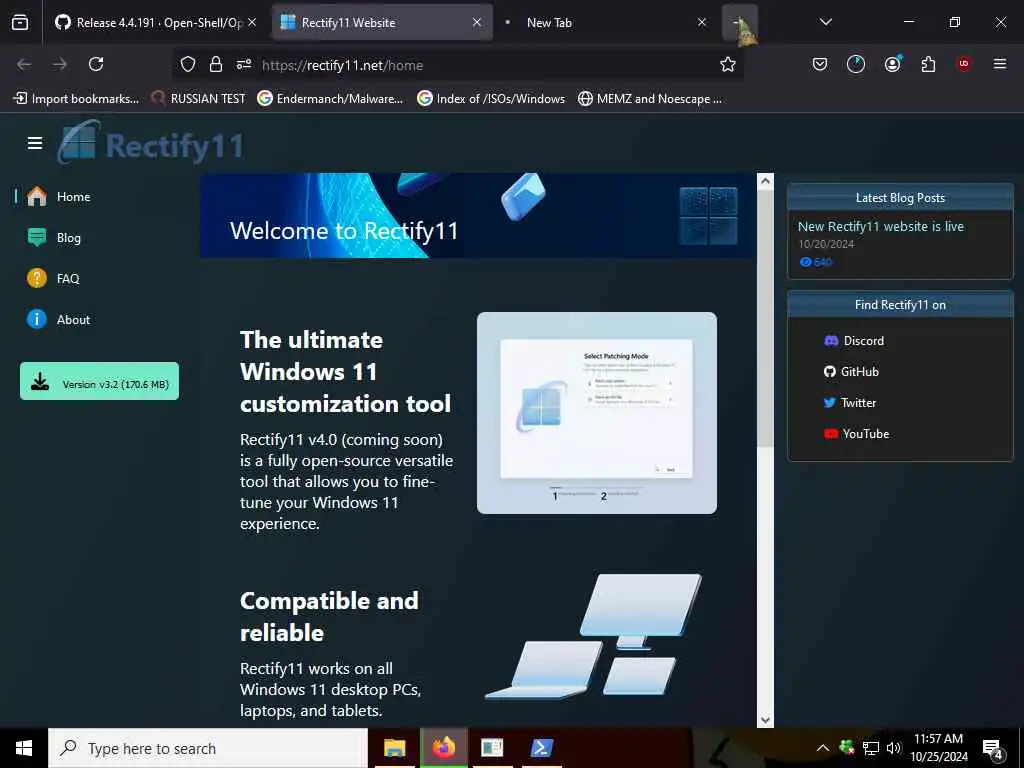Screen dimensions: 1024x768
Task: Open the Rectify11 GitHub link
Action: coord(852,372)
